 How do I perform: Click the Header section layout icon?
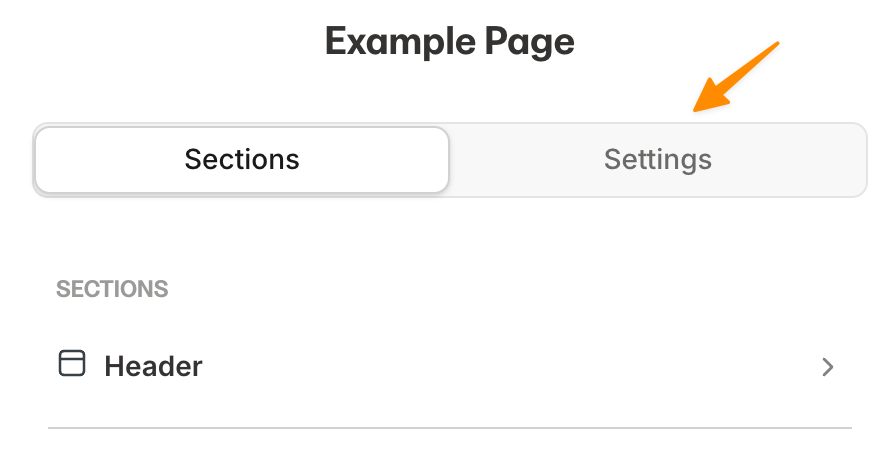tap(72, 364)
